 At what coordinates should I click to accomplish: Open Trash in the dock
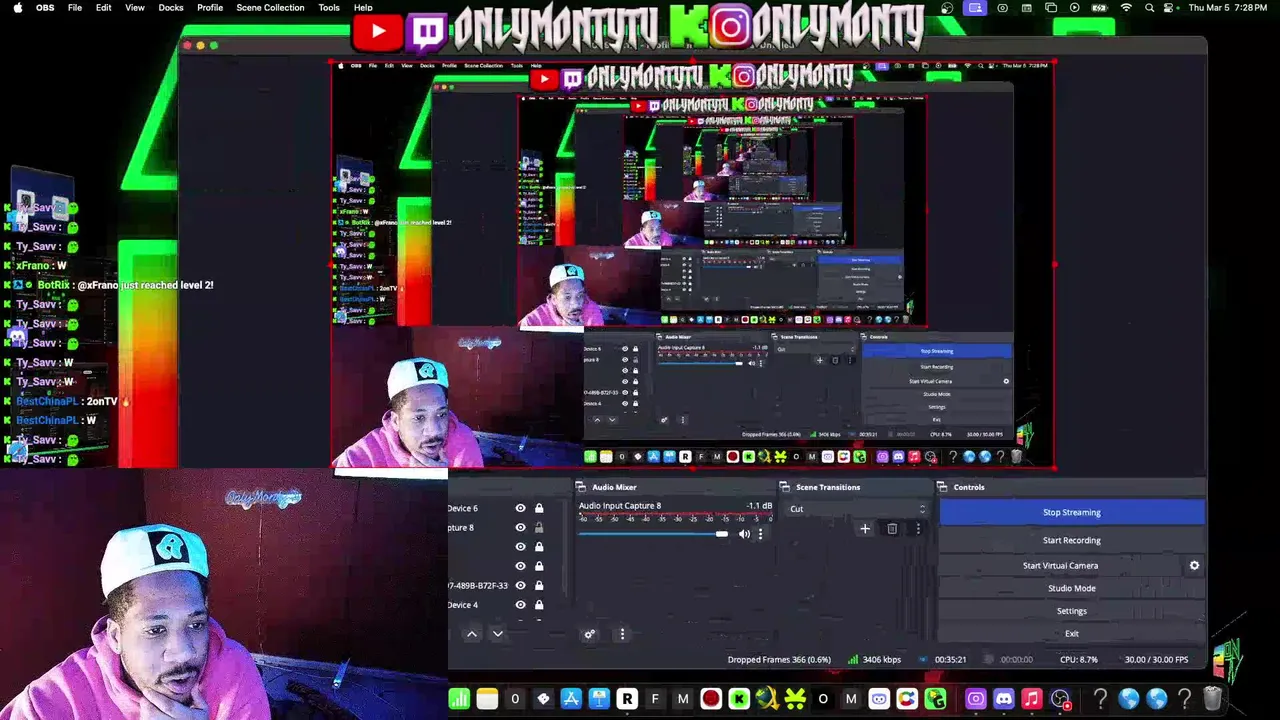tap(1213, 699)
